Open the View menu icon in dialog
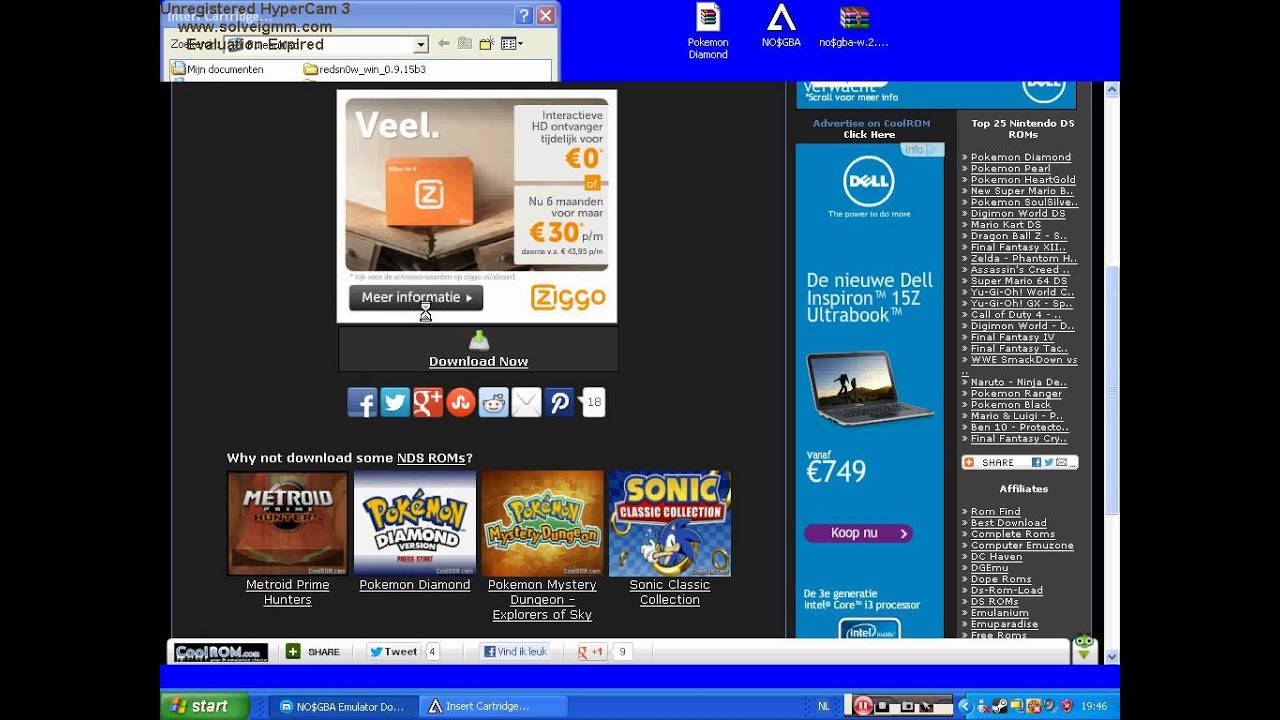This screenshot has width=1280, height=720. [511, 44]
